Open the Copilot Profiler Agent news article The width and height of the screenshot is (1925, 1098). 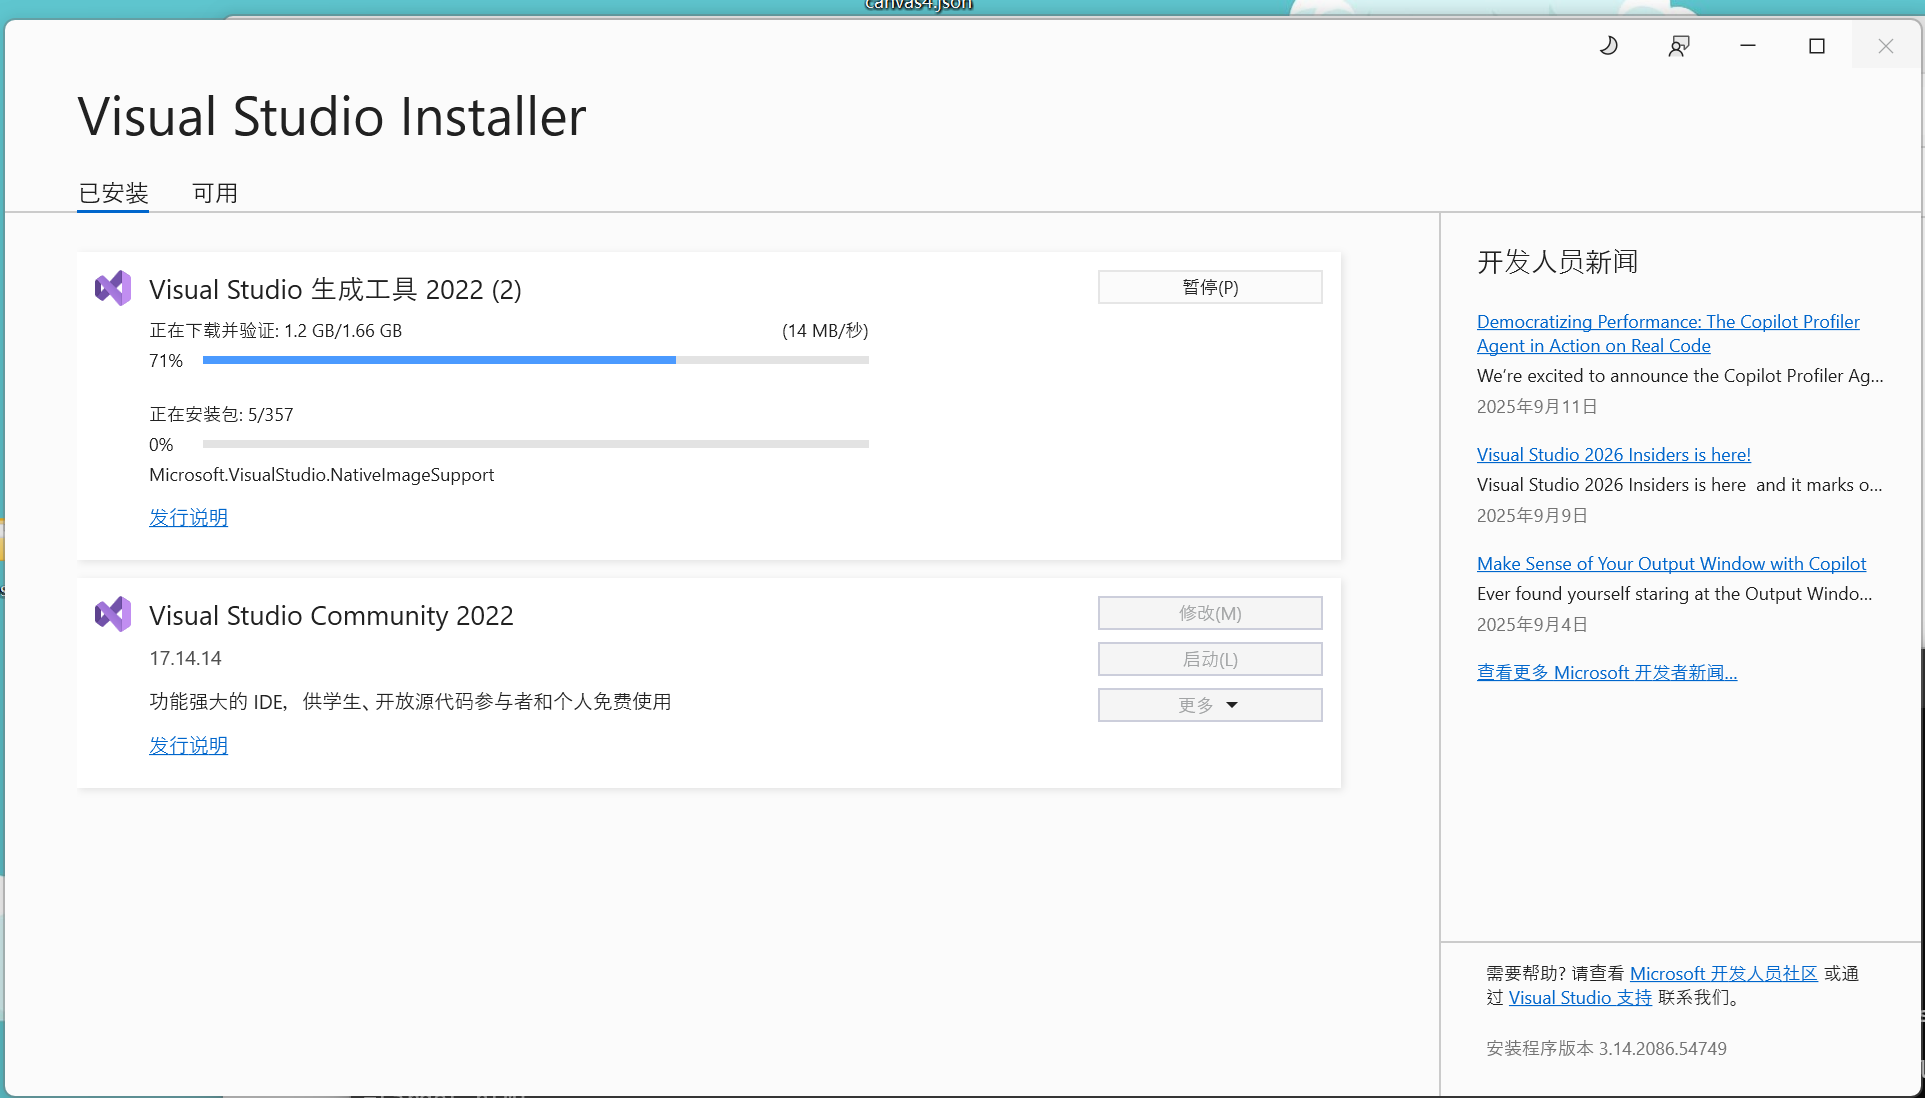[x=1667, y=333]
